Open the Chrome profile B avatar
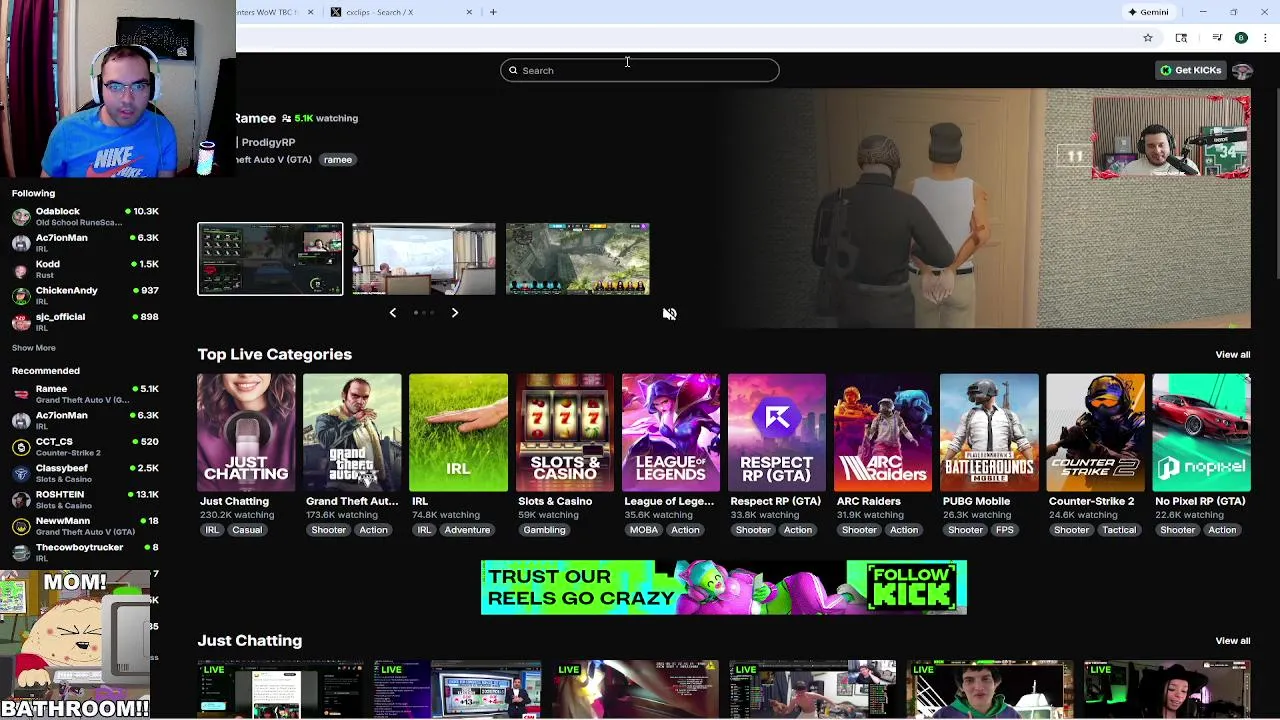 [x=1241, y=38]
